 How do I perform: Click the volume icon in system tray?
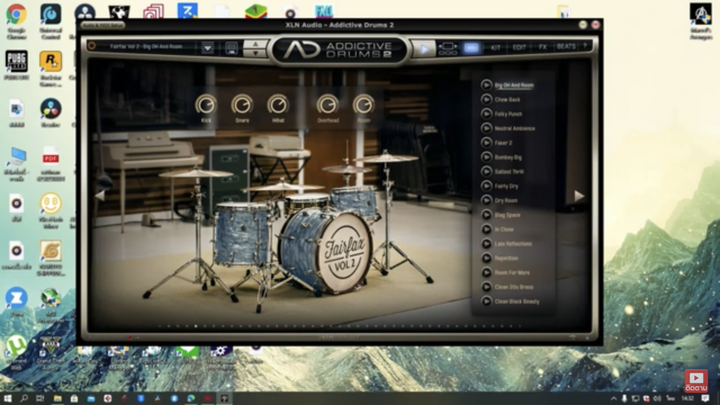click(x=657, y=399)
